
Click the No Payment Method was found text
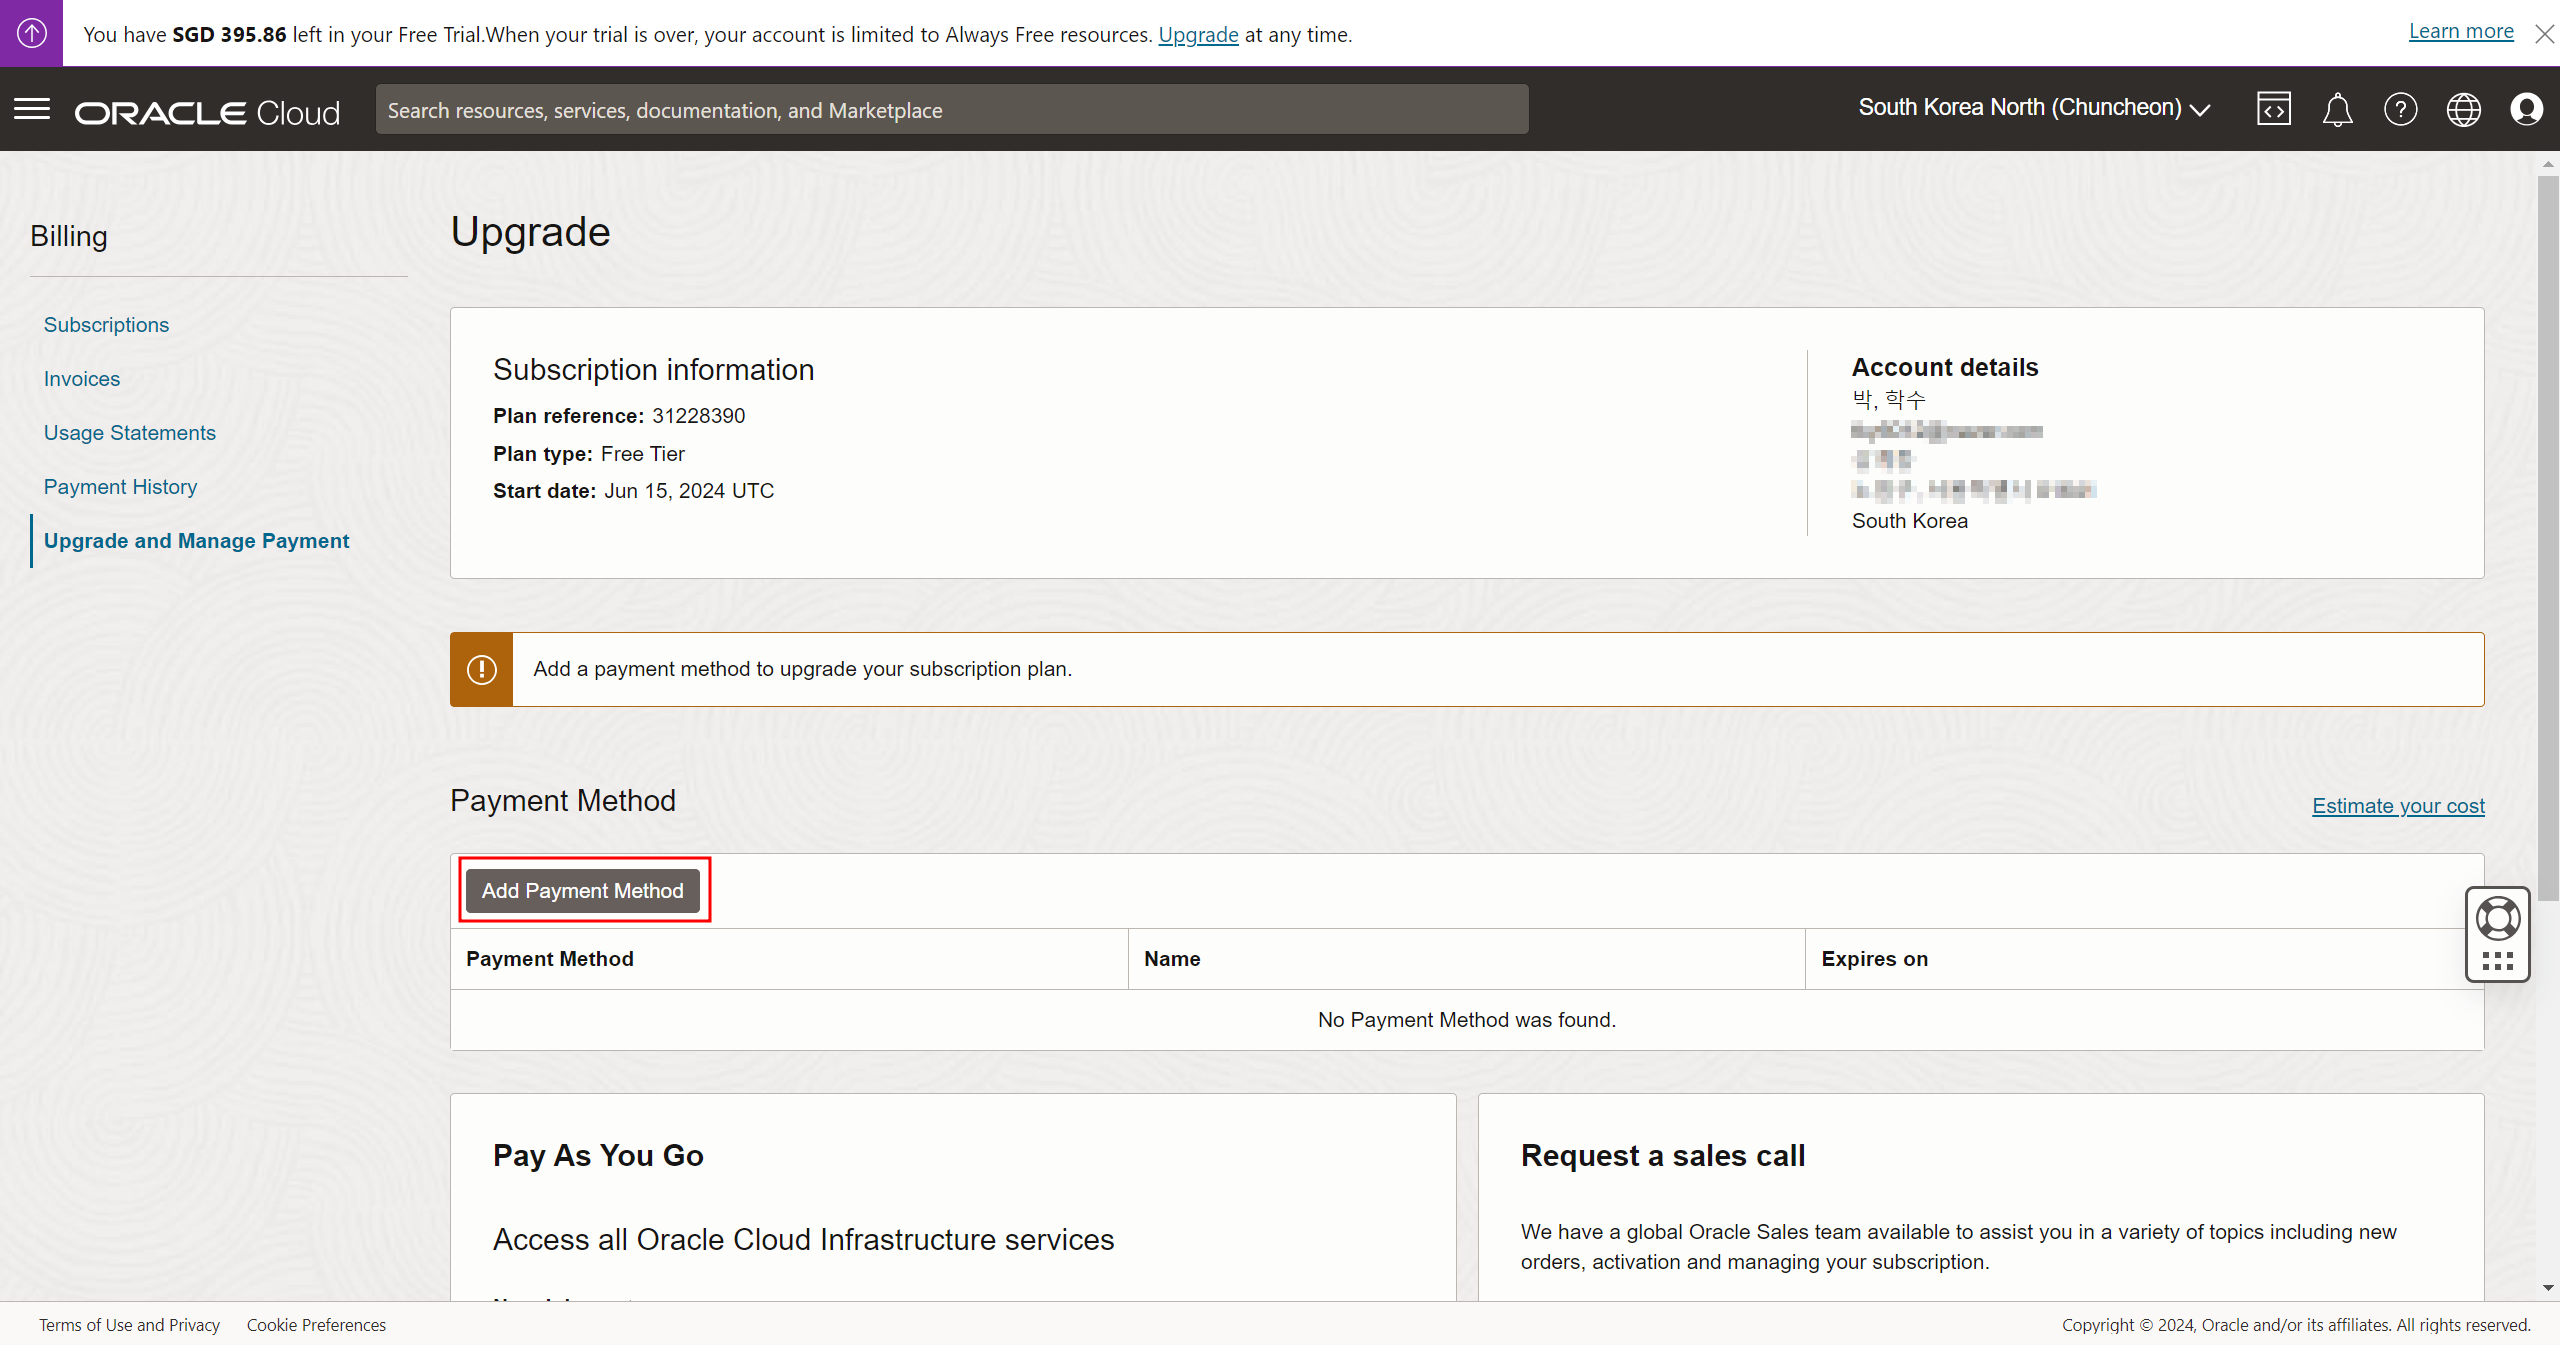(1467, 1020)
